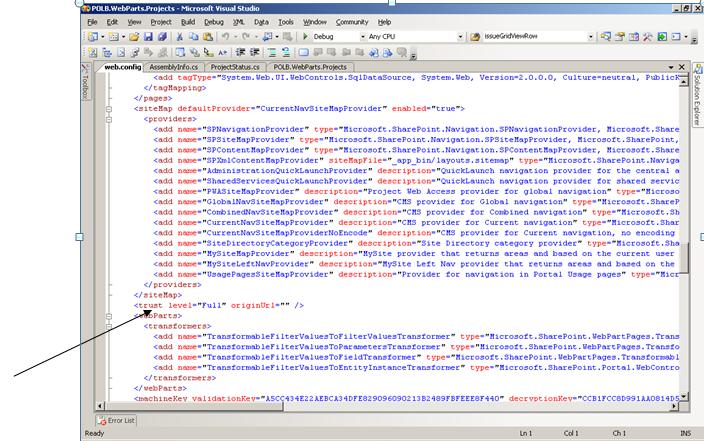
Task: Click the Copy toolbar icon
Action: 194,37
